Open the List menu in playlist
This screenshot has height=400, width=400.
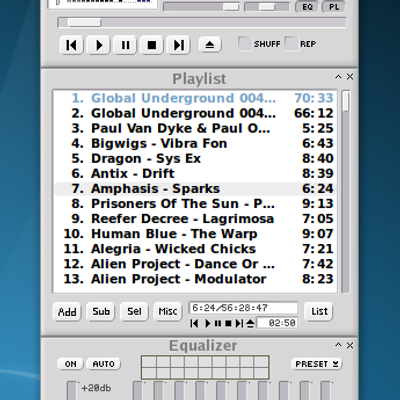[x=319, y=312]
